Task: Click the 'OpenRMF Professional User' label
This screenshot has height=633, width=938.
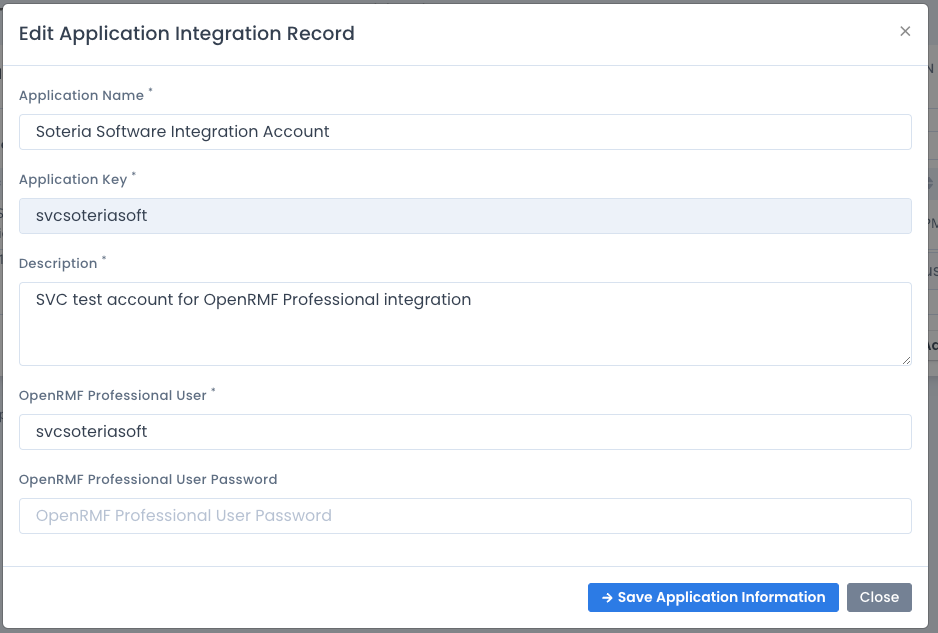Action: 112,395
